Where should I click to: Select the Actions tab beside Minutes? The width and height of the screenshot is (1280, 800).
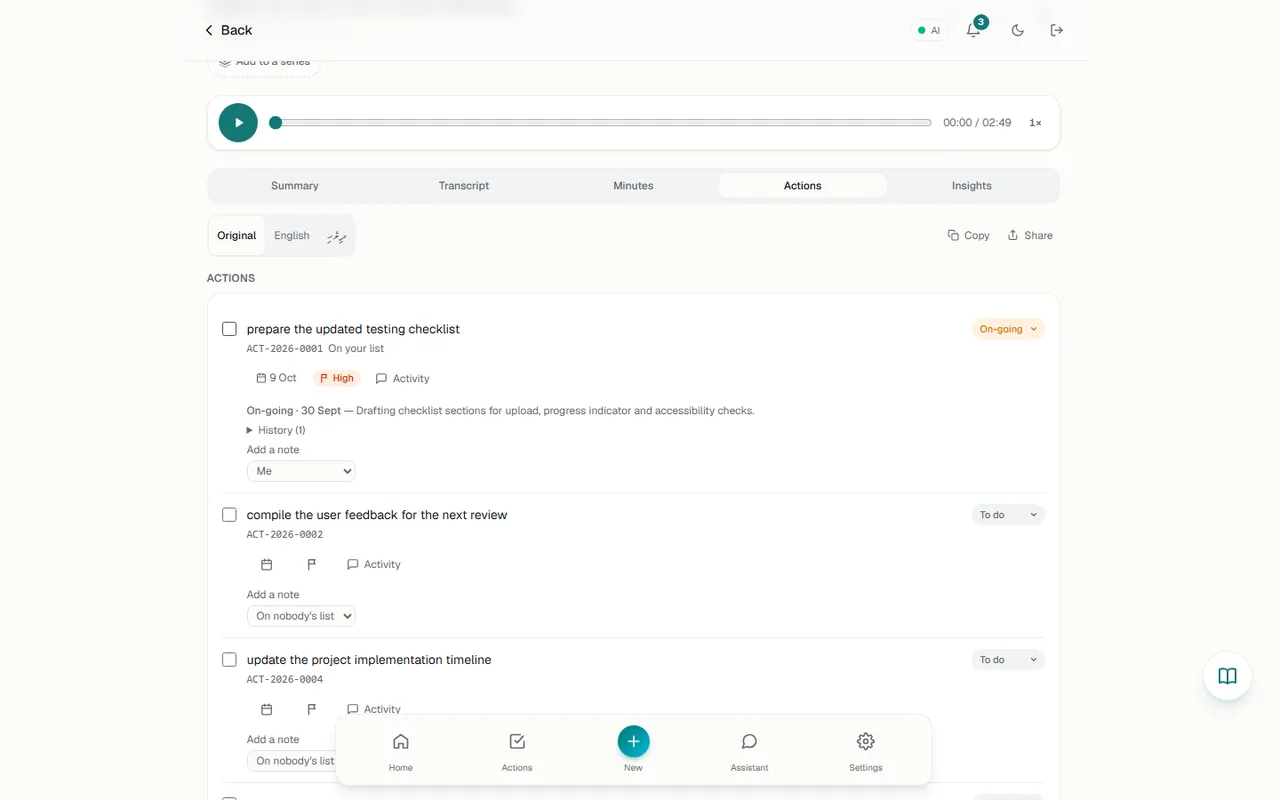click(x=802, y=186)
